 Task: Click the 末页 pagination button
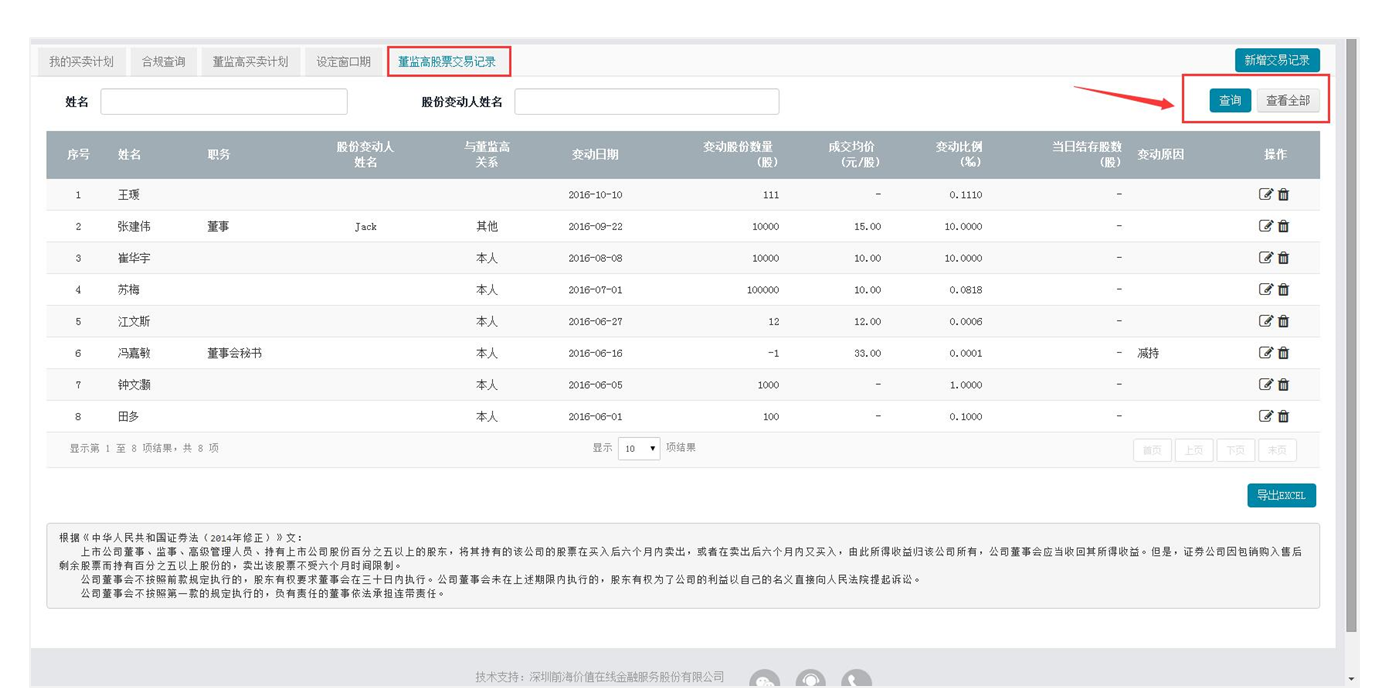pos(1277,450)
